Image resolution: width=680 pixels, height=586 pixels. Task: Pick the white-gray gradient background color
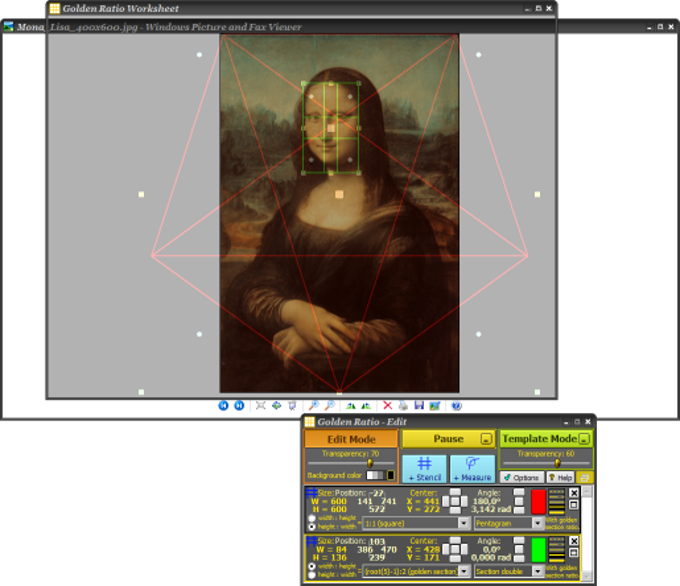376,475
